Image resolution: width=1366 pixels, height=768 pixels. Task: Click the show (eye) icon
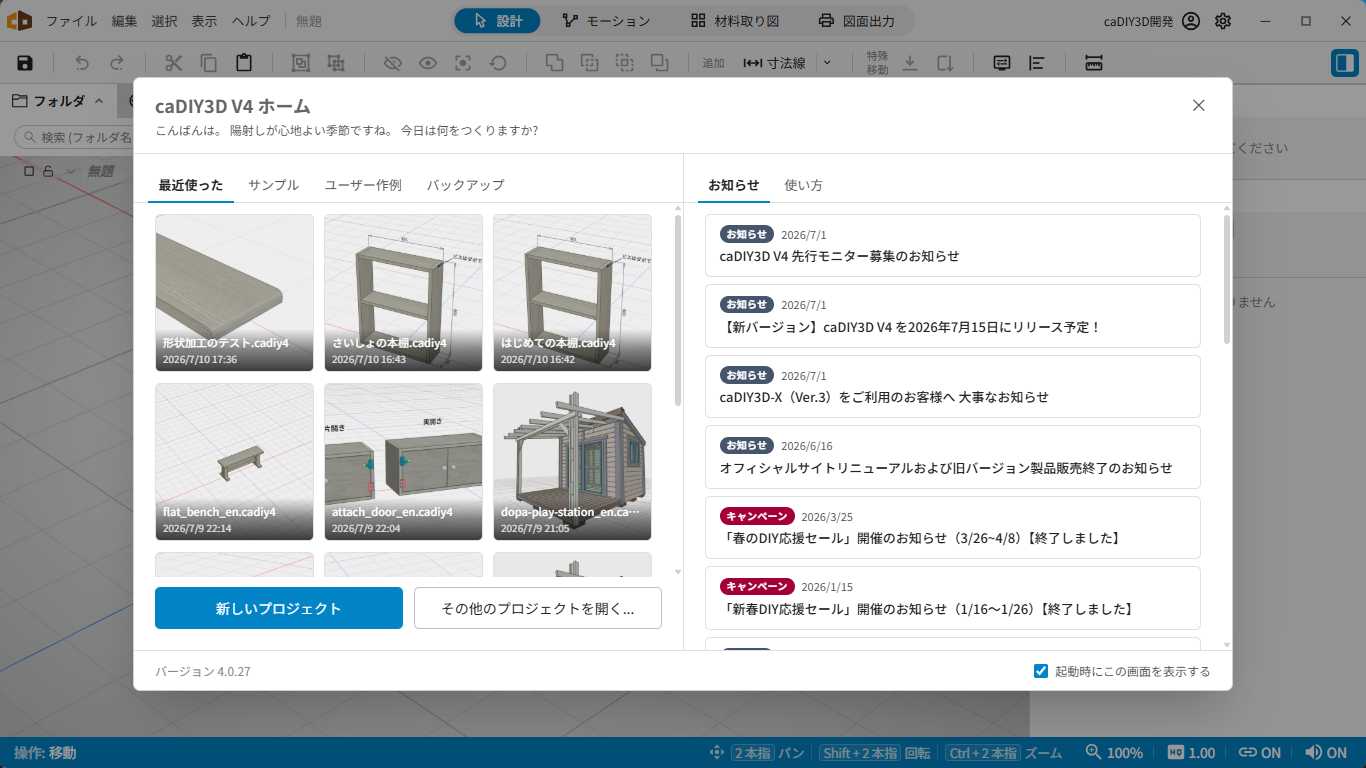pos(428,63)
